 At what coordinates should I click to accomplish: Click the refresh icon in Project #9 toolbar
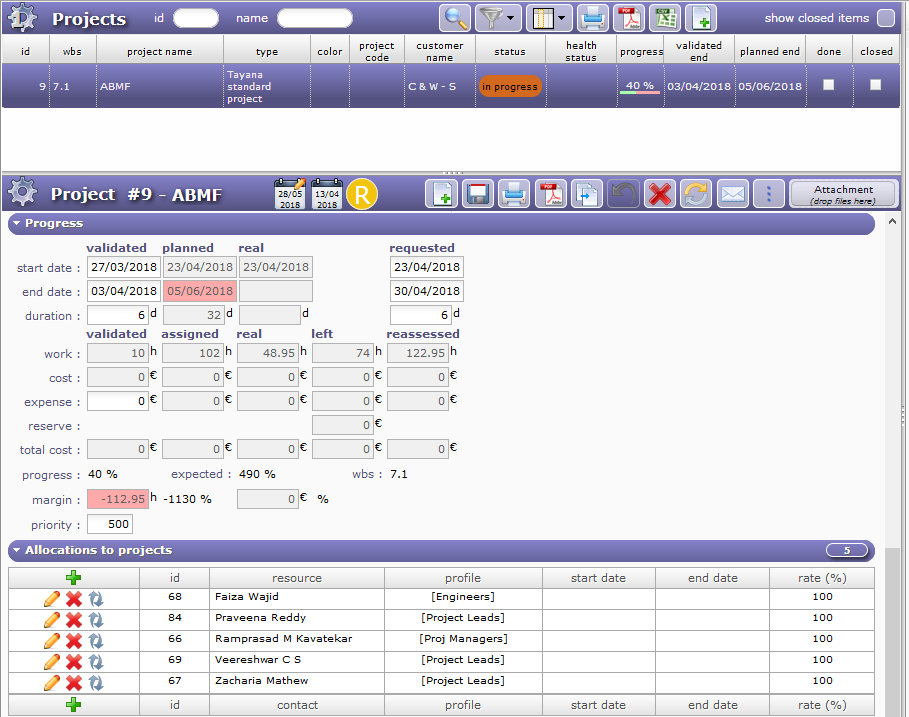(696, 194)
